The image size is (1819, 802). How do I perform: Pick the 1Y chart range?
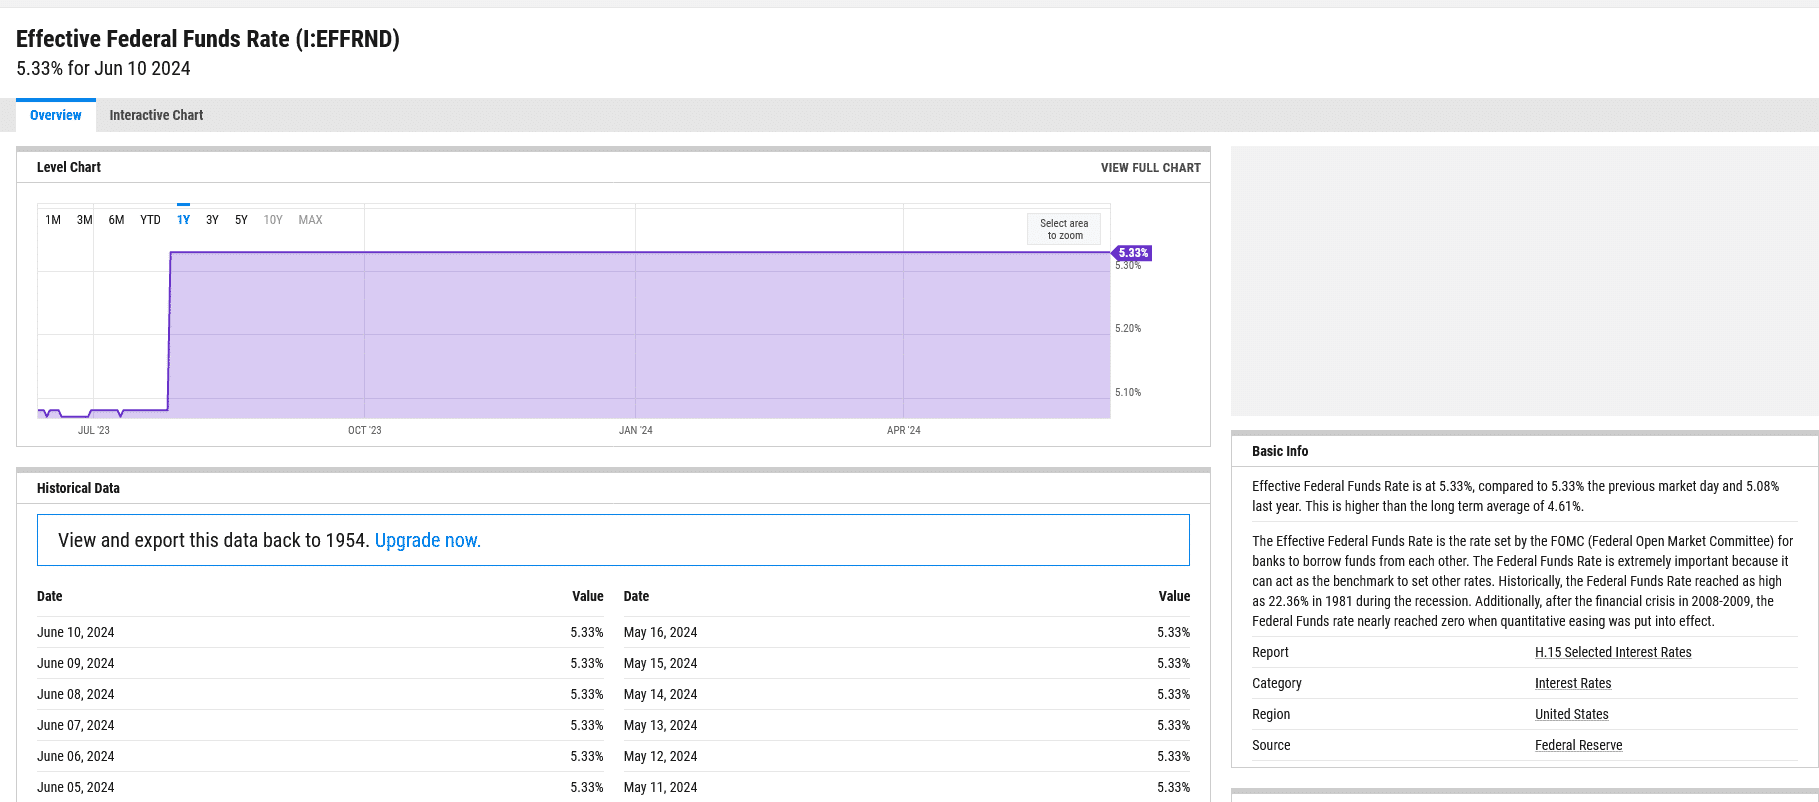183,220
